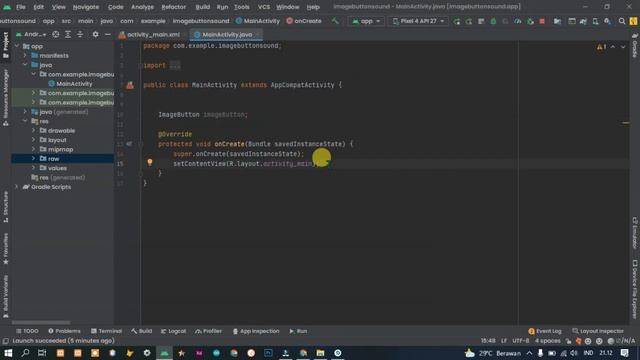Open the Refactor menu
The image size is (640, 360).
point(173,7)
